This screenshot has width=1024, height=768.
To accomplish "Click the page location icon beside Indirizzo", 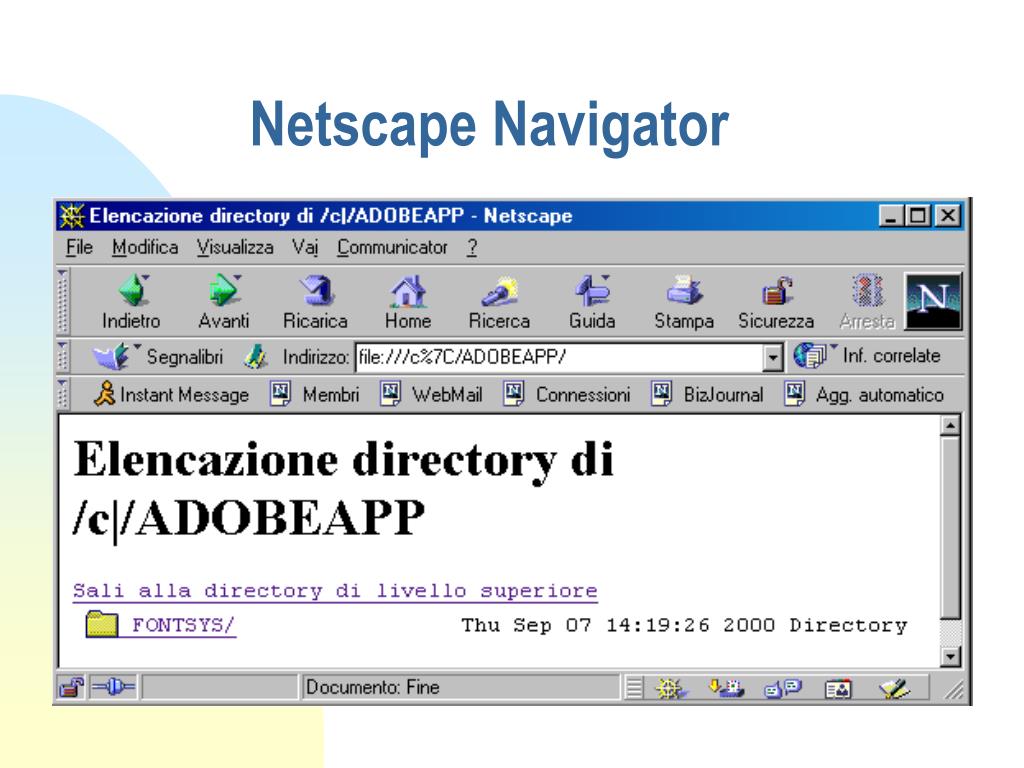I will pyautogui.click(x=255, y=357).
